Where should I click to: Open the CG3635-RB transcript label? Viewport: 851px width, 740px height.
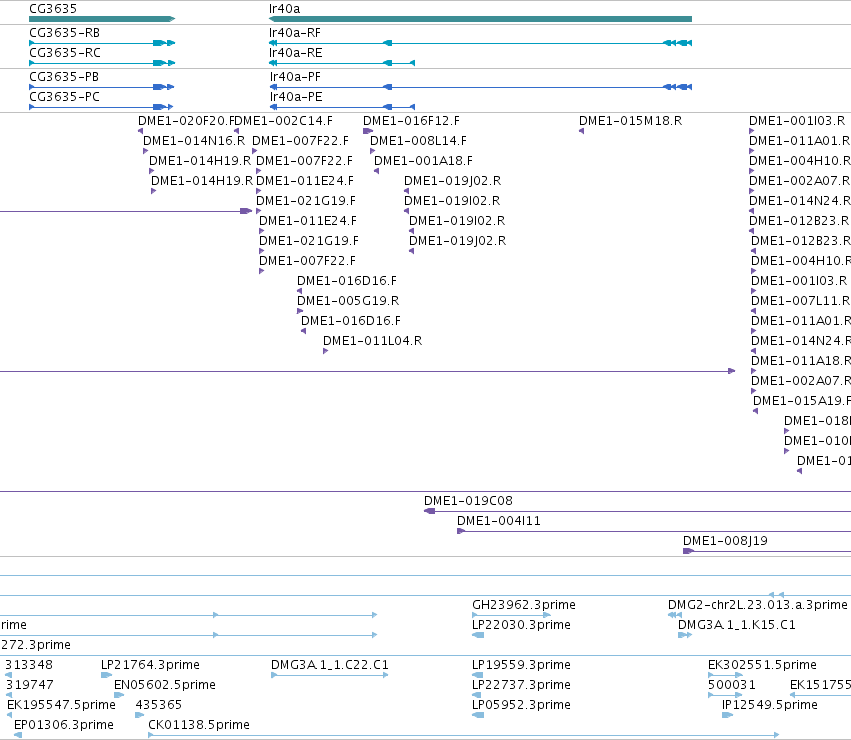(x=65, y=33)
